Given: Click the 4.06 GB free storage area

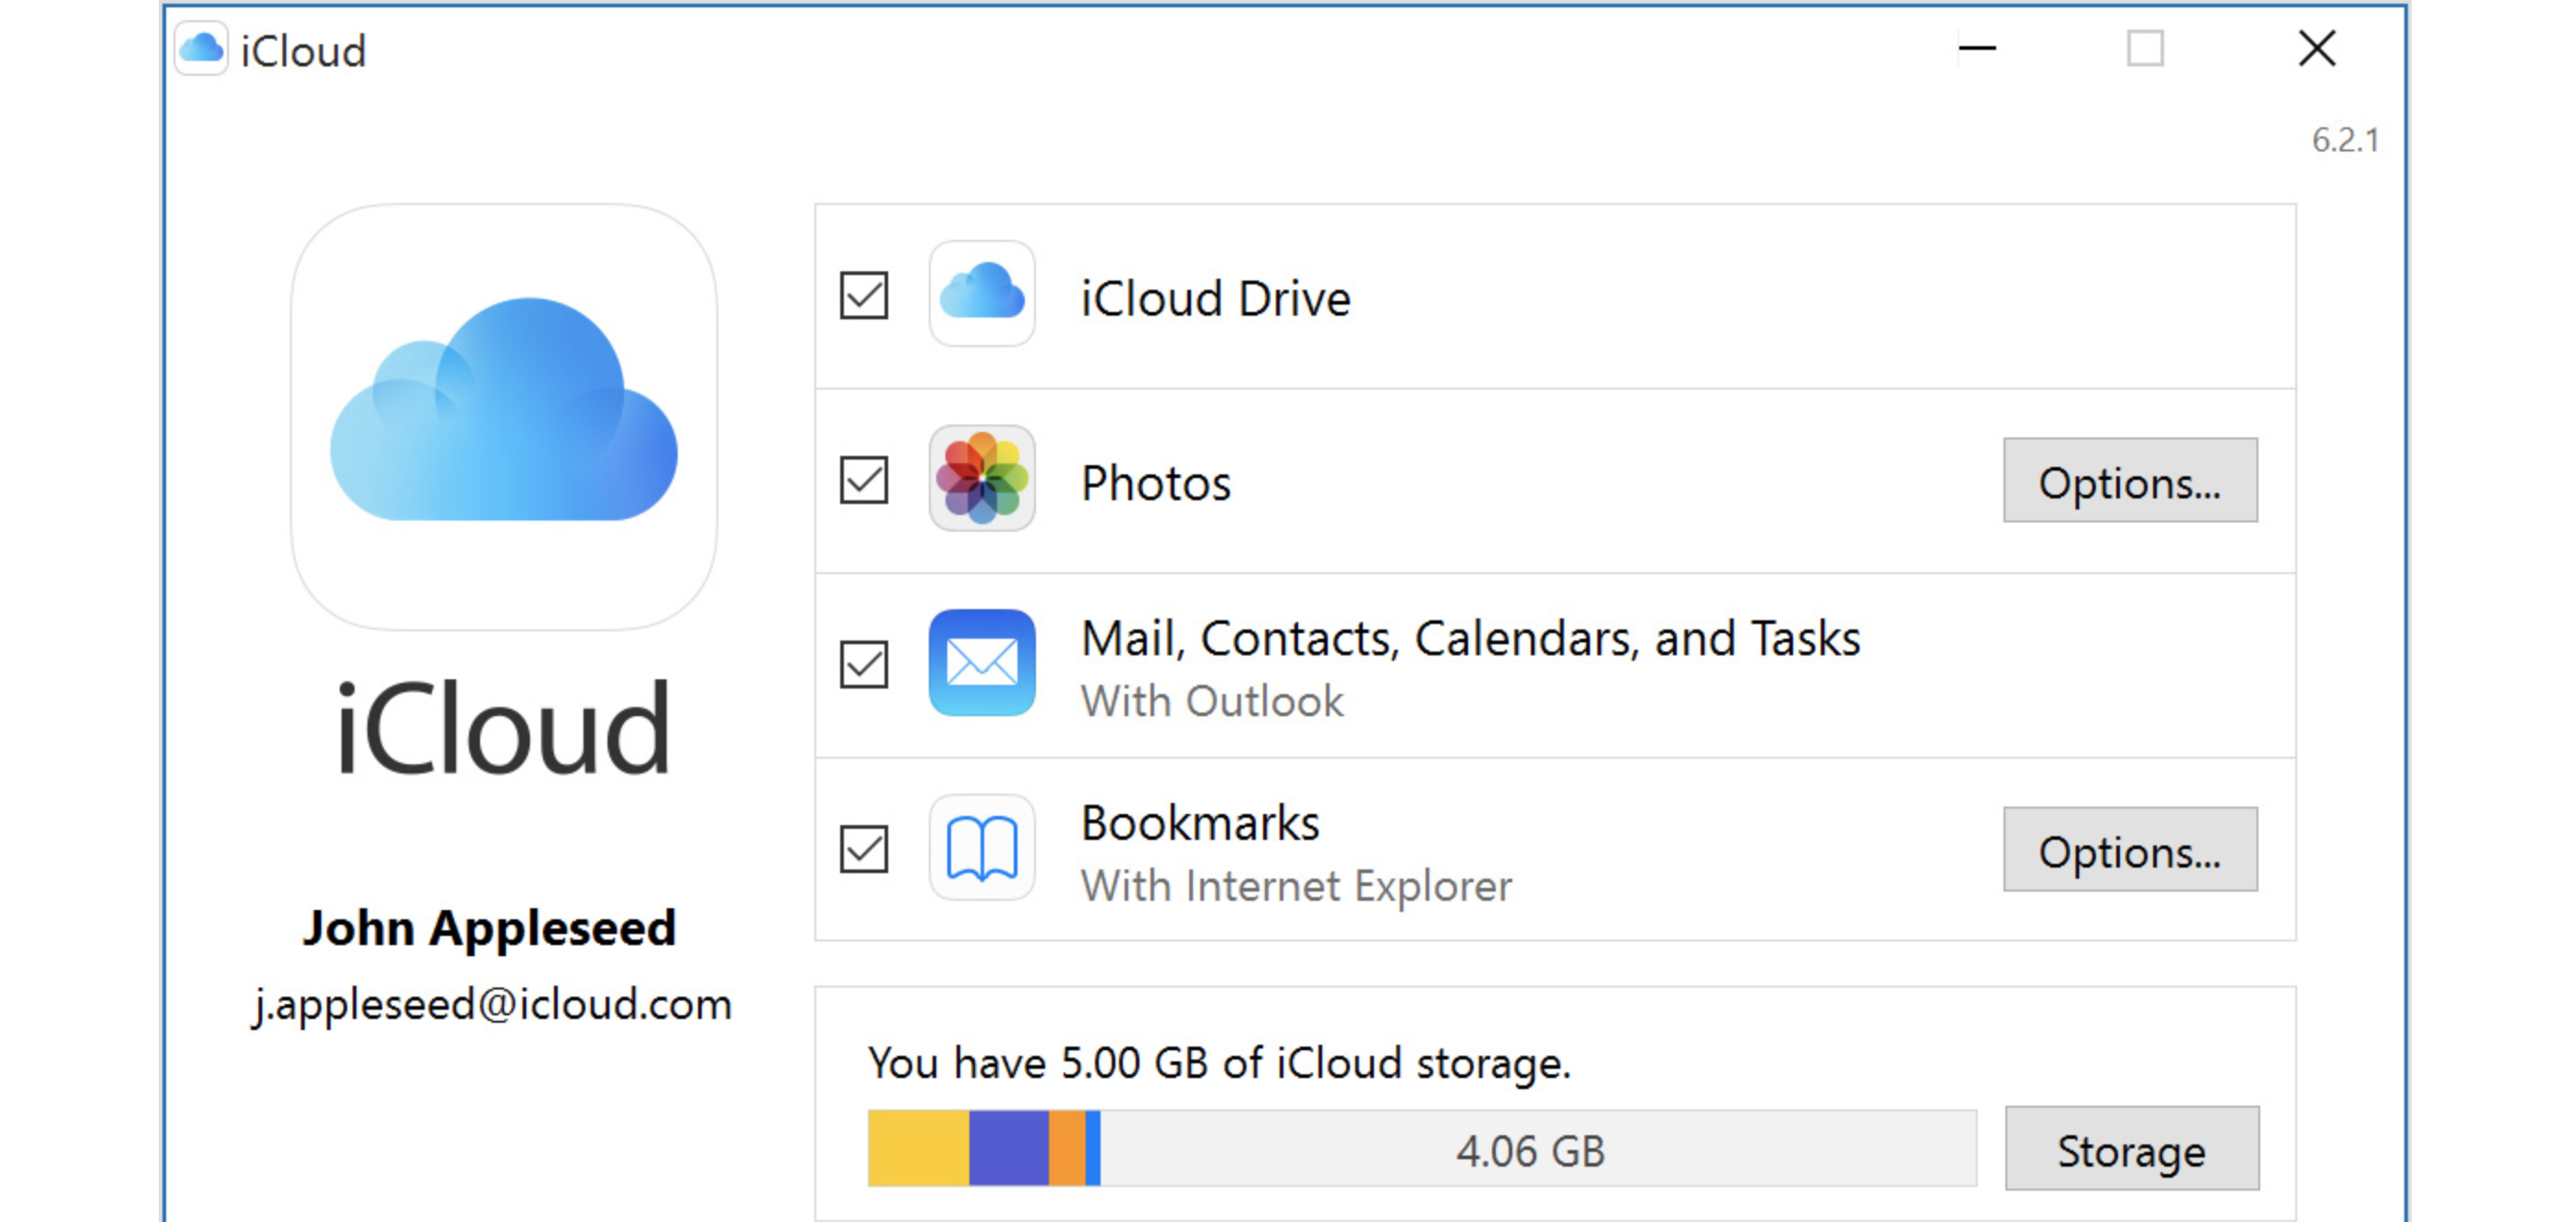Looking at the screenshot, I should (x=1530, y=1149).
